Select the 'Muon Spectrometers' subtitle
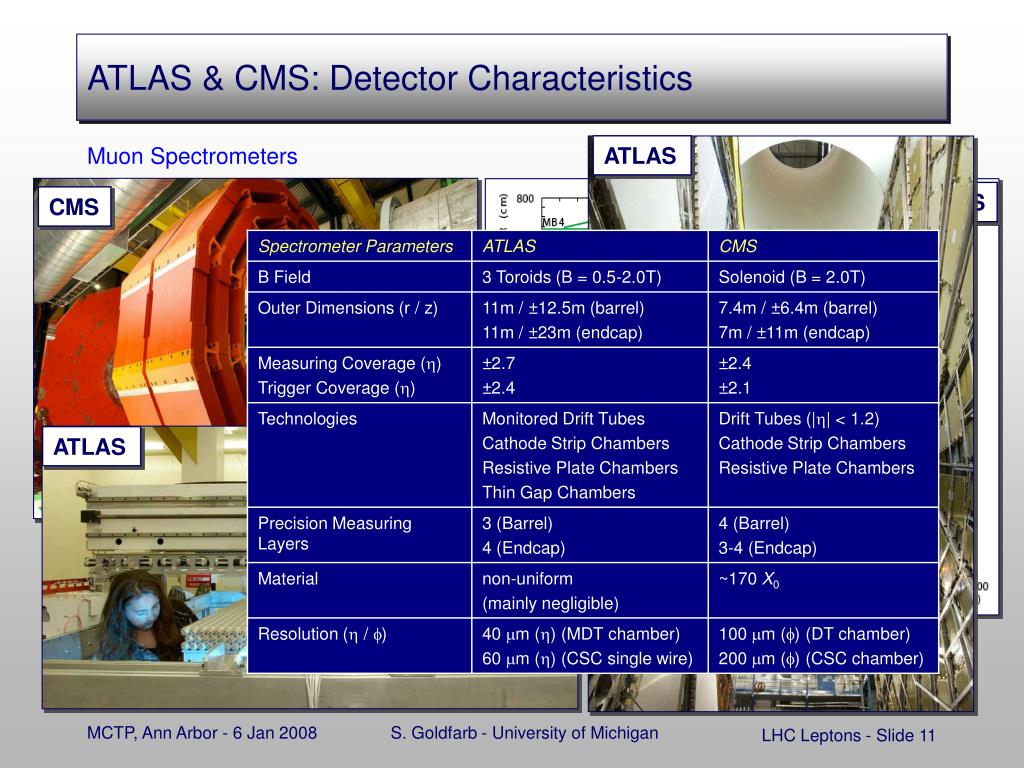 click(x=192, y=157)
